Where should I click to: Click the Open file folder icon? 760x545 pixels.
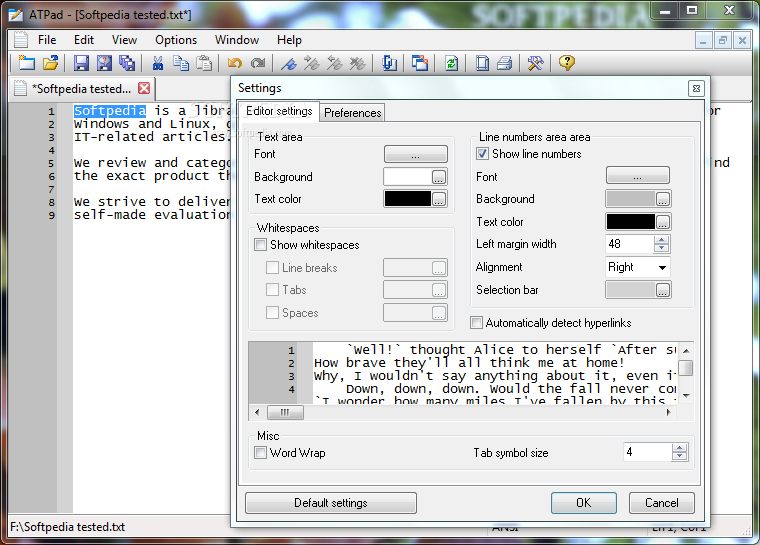(x=50, y=63)
